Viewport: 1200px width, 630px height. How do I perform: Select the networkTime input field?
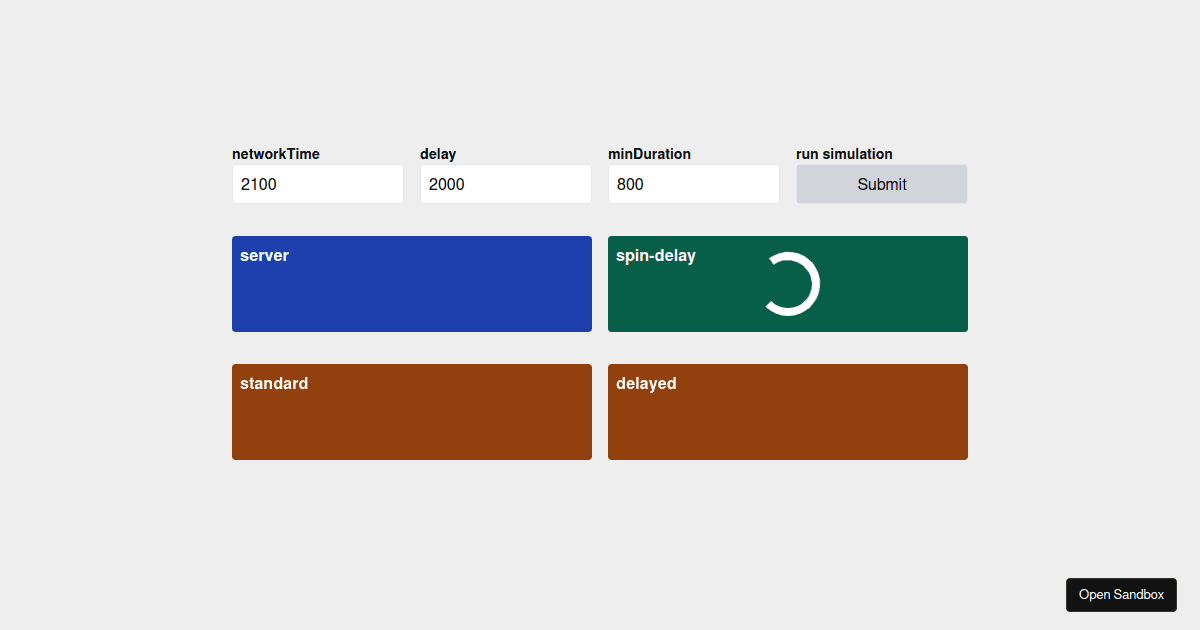[x=317, y=184]
